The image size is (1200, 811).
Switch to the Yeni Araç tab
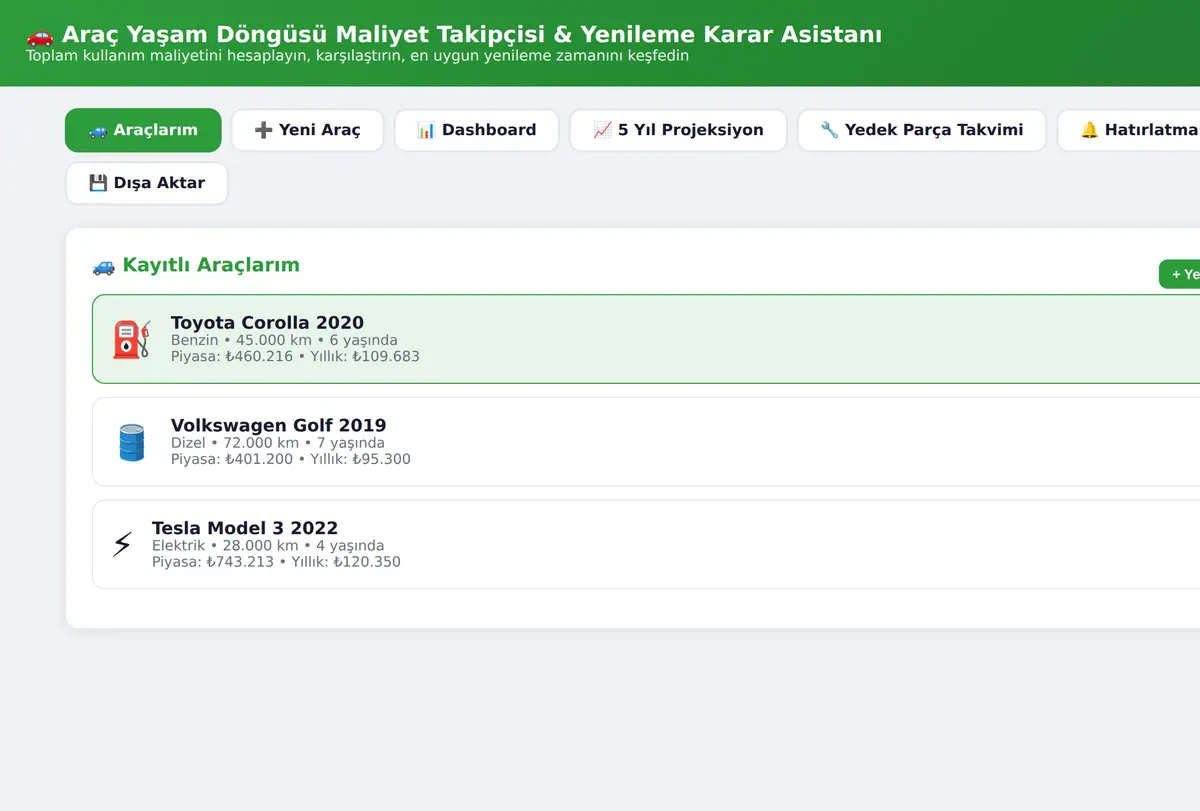click(307, 130)
